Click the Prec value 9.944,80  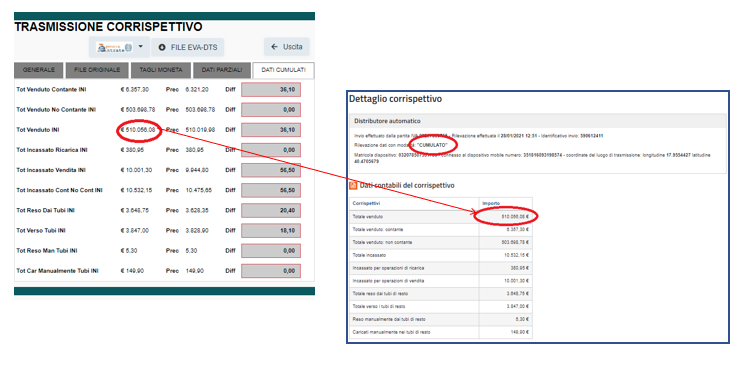(x=197, y=170)
